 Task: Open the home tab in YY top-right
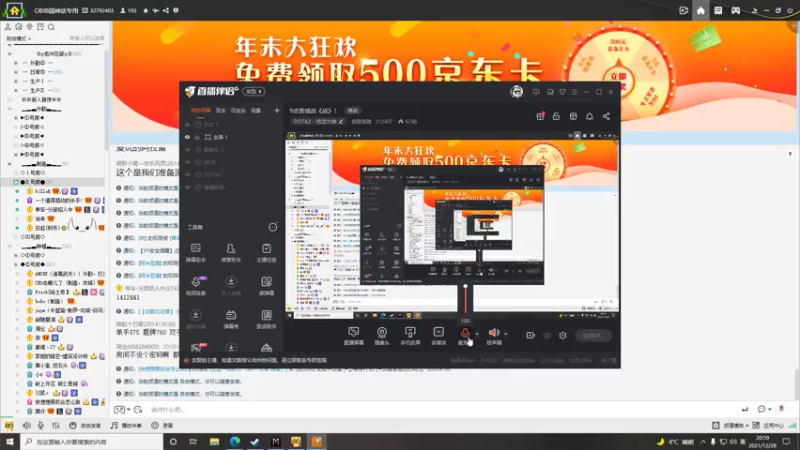(701, 10)
